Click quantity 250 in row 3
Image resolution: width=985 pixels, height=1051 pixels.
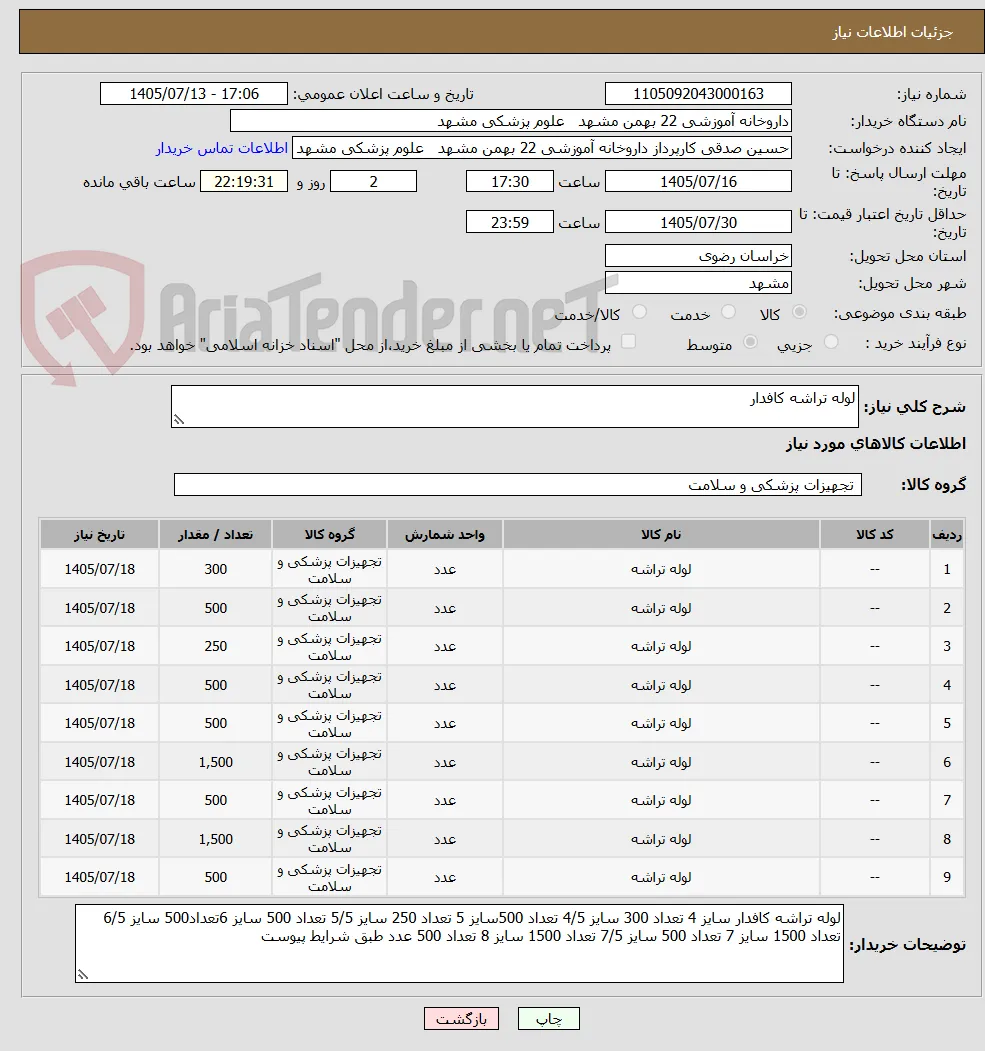click(215, 646)
